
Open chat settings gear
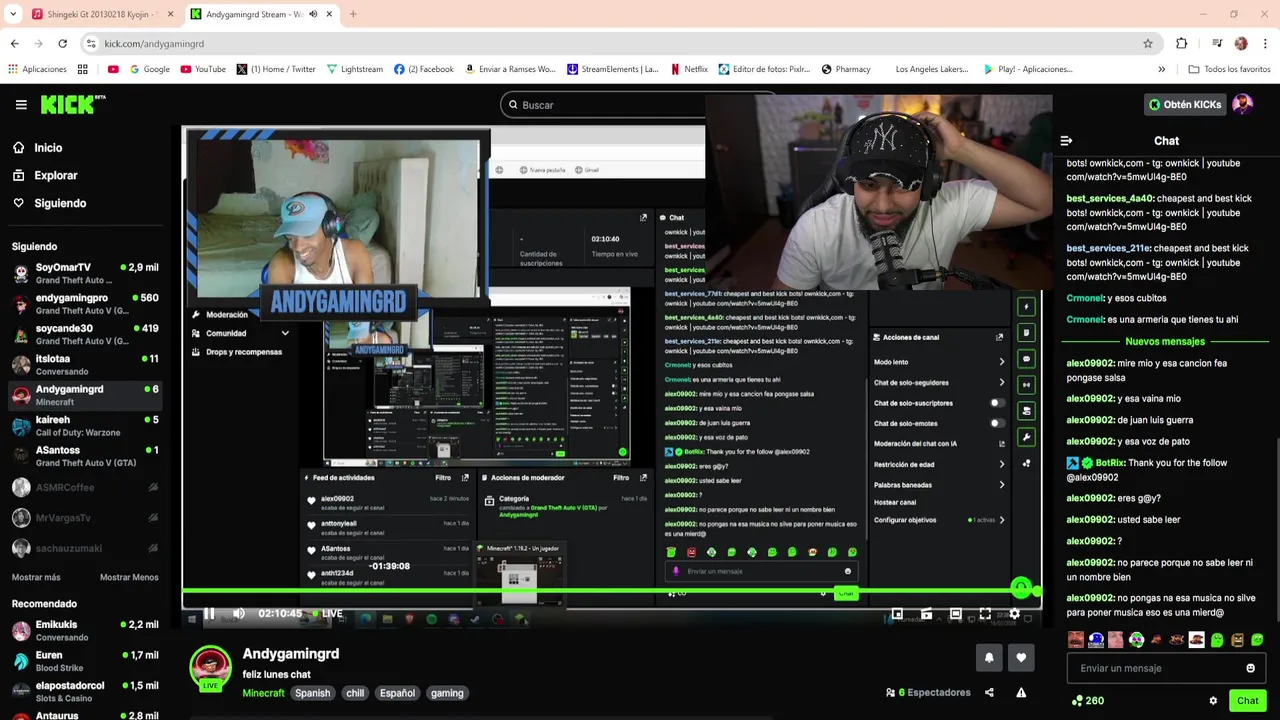[1213, 701]
